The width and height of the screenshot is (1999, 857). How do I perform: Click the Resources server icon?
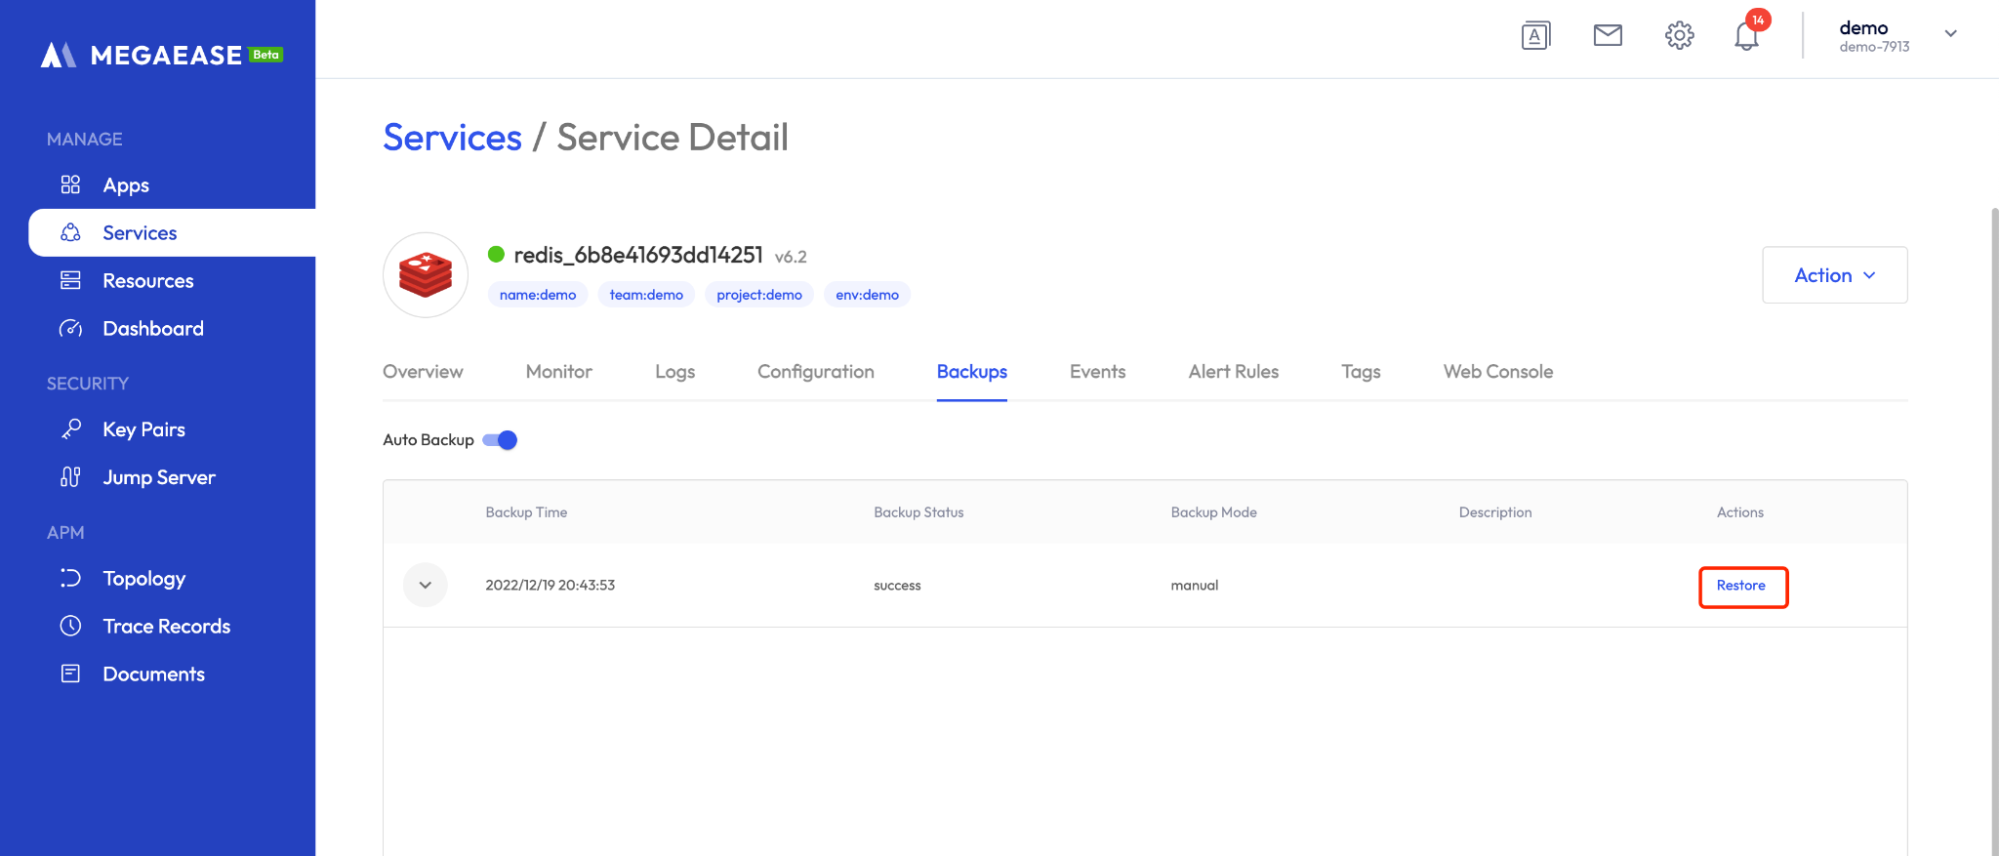(x=70, y=281)
